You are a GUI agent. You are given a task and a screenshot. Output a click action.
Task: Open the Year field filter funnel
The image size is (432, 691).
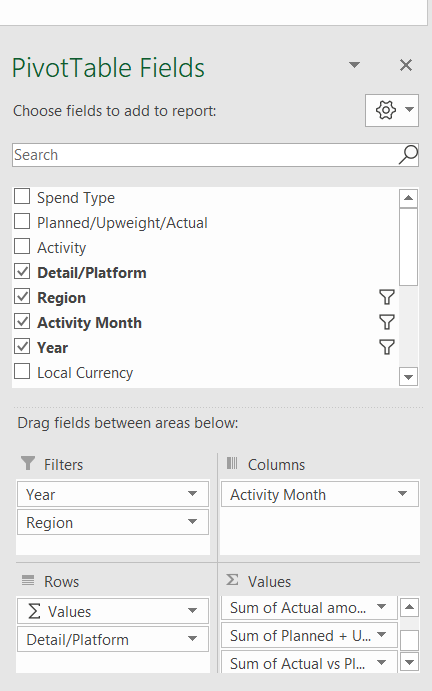click(387, 348)
